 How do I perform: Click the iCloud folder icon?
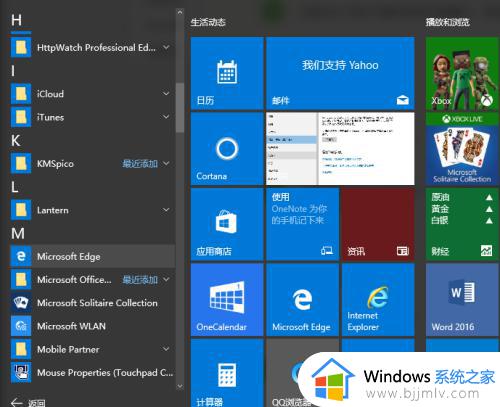click(x=21, y=94)
